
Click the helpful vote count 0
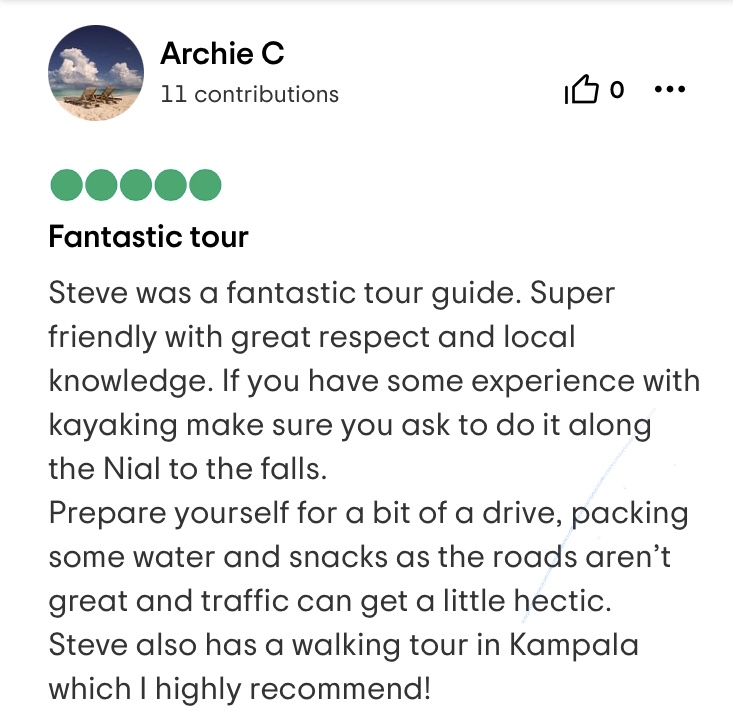[x=616, y=91]
